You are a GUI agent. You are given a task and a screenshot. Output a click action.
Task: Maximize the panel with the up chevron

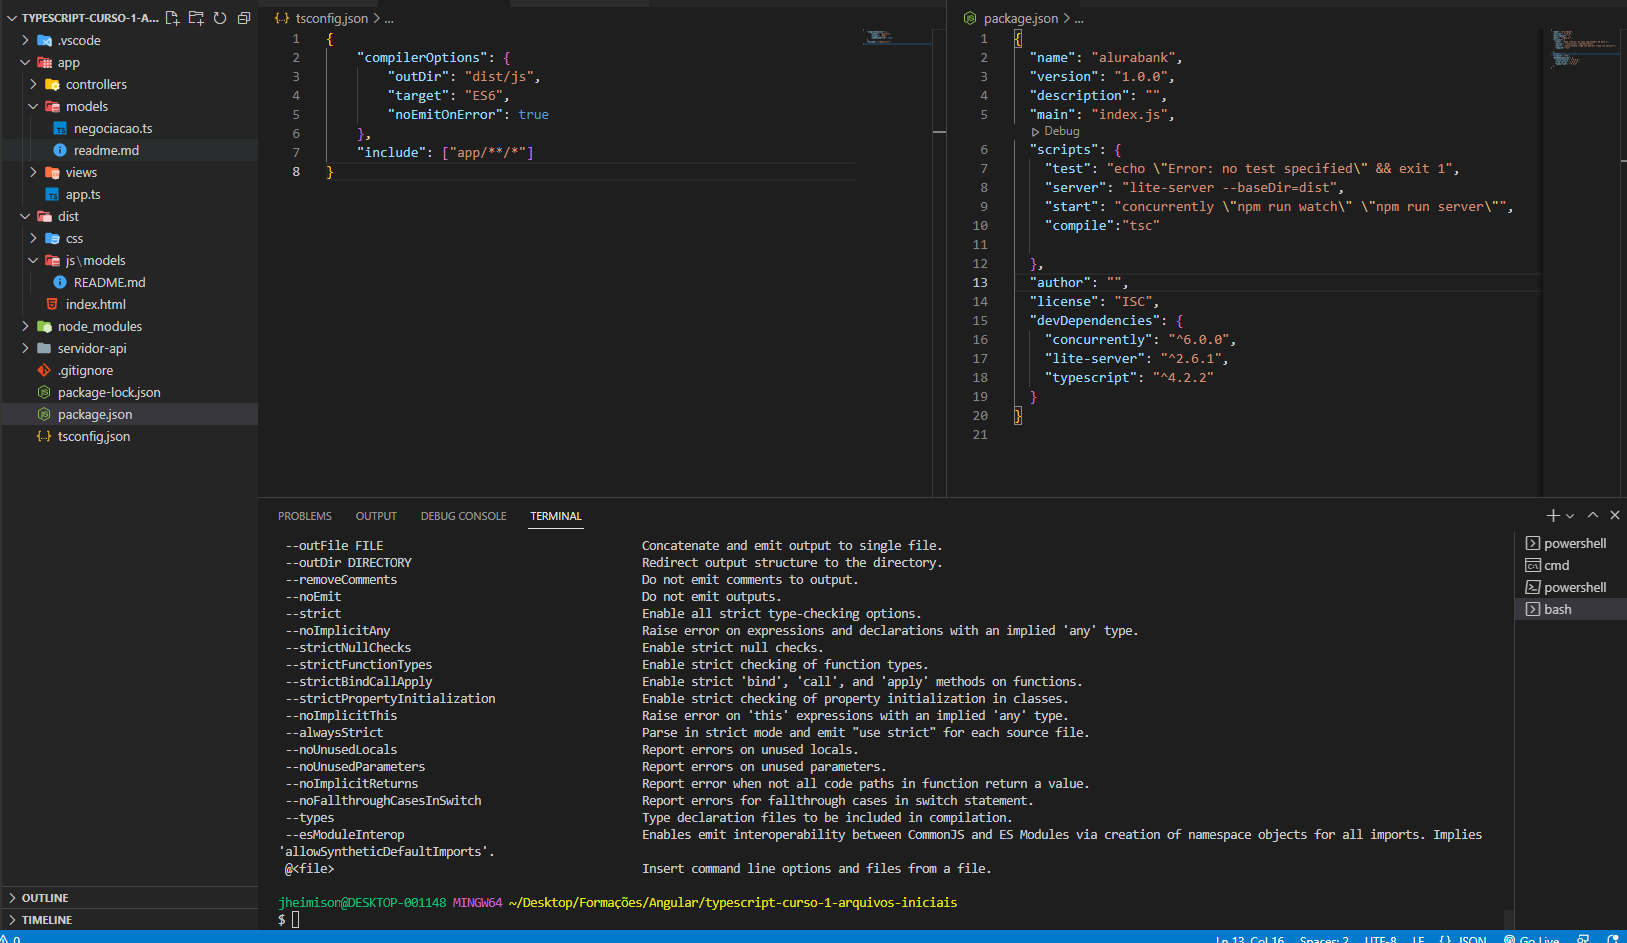click(x=1593, y=515)
